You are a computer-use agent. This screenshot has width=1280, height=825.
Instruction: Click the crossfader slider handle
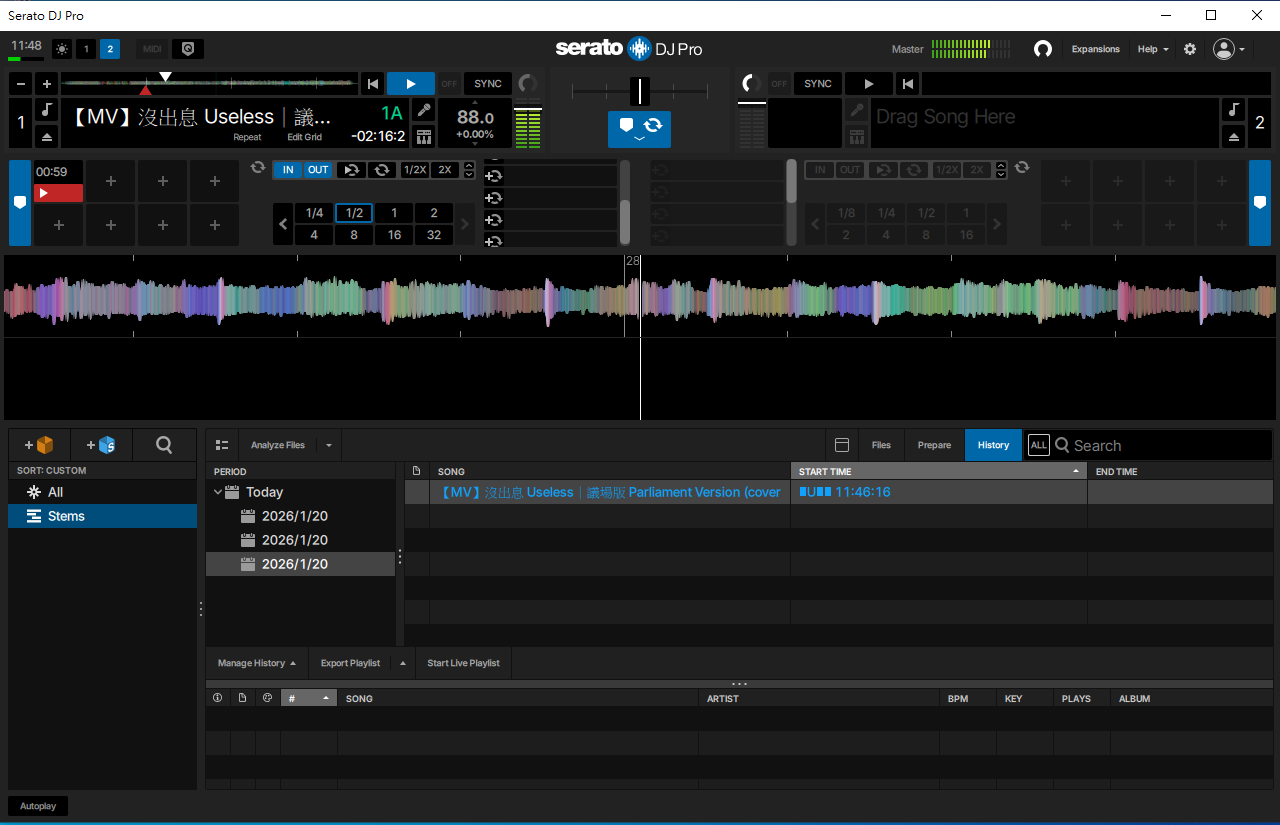coord(640,91)
